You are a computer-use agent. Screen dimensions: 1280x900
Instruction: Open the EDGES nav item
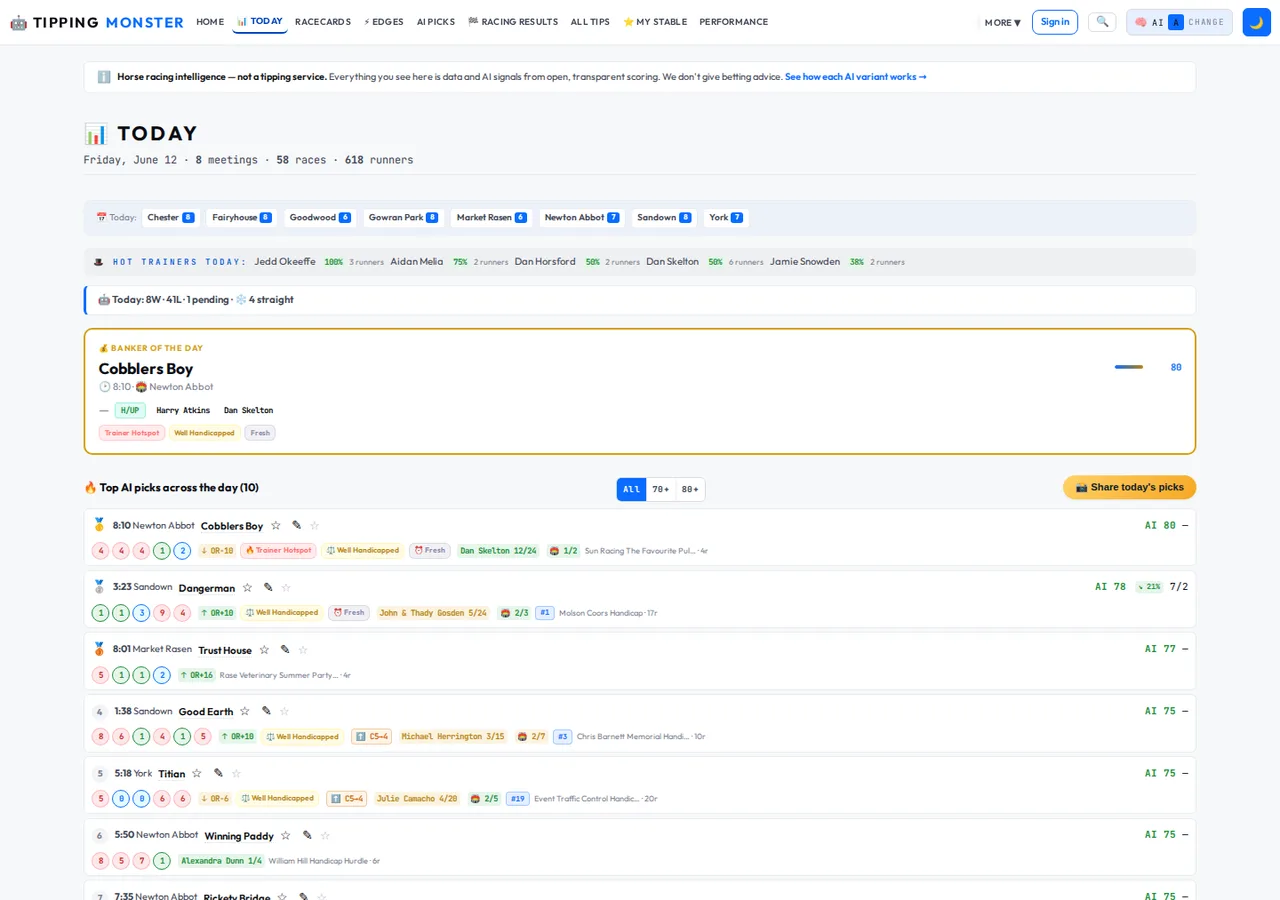[384, 22]
